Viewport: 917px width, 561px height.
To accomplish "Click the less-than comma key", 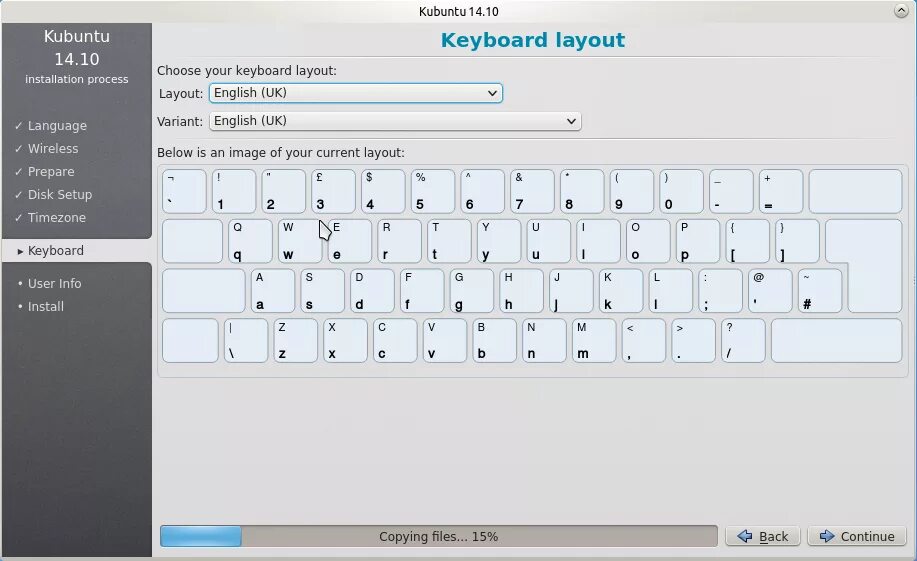I will (644, 340).
